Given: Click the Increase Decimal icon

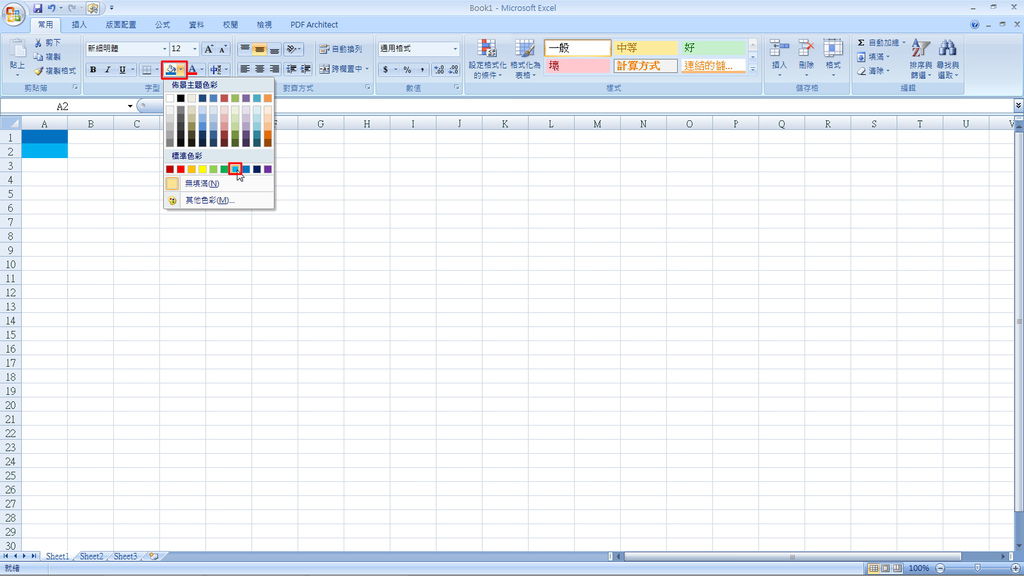Looking at the screenshot, I should tap(439, 69).
